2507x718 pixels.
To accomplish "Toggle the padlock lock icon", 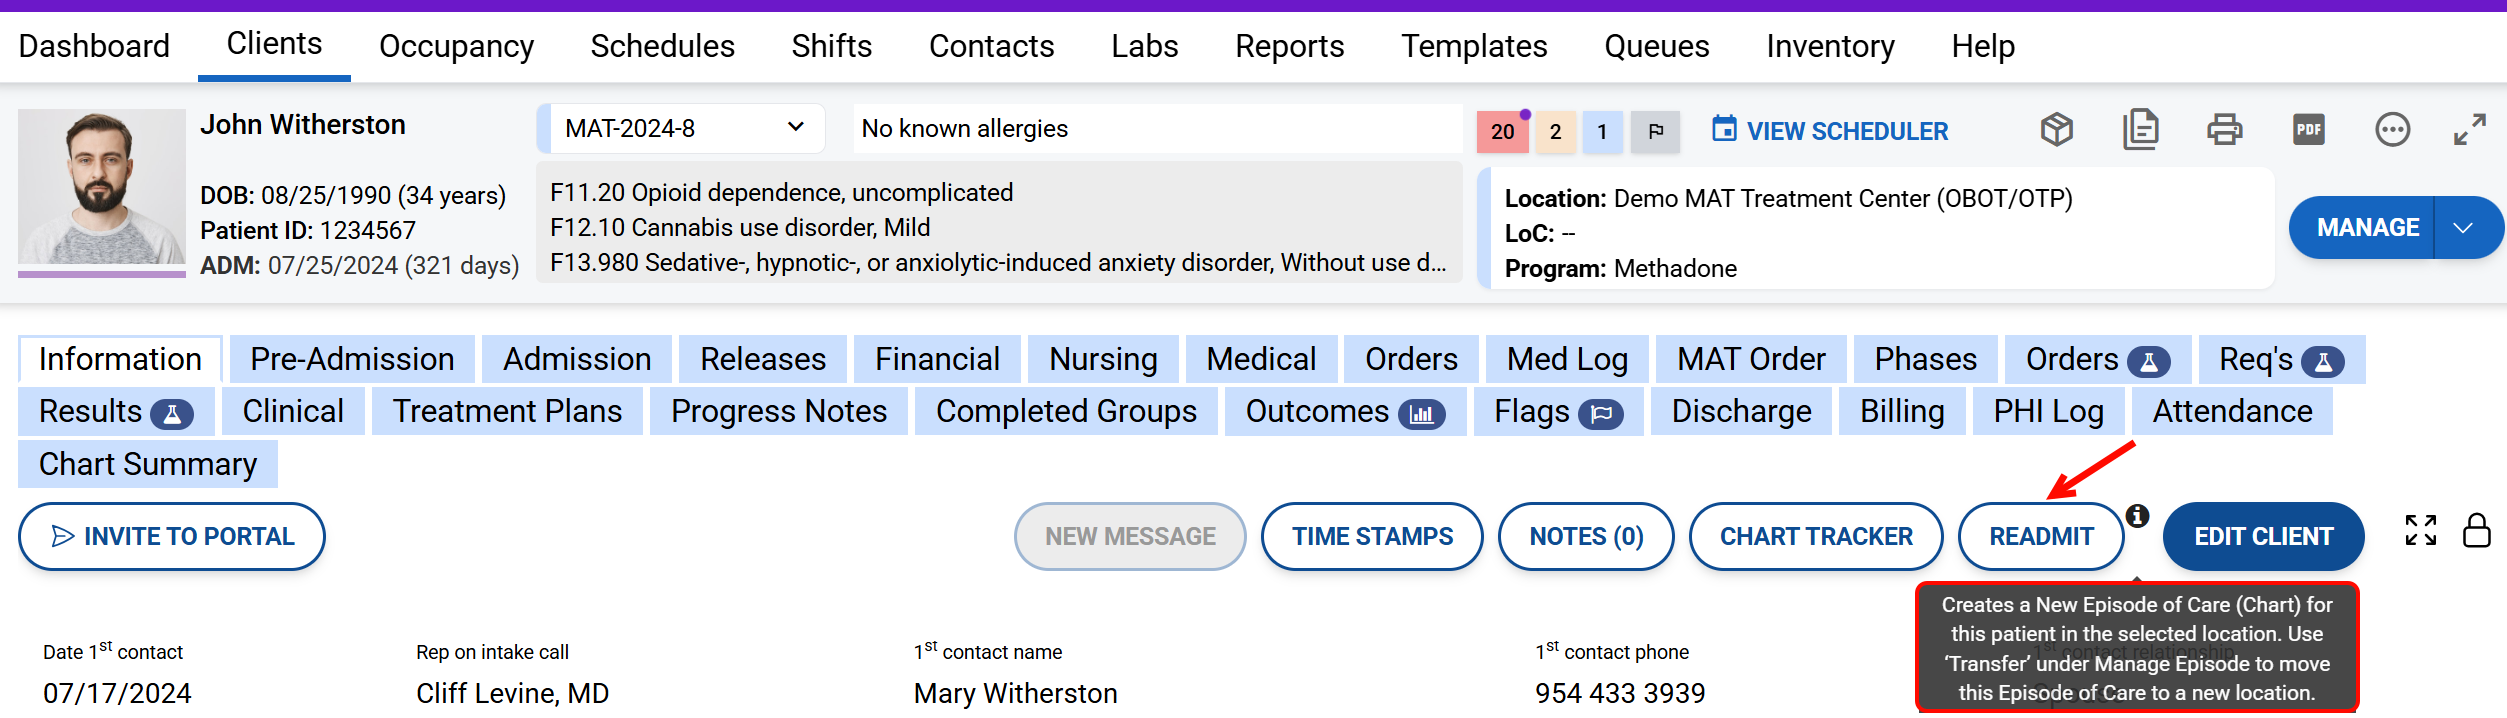I will tap(2476, 531).
